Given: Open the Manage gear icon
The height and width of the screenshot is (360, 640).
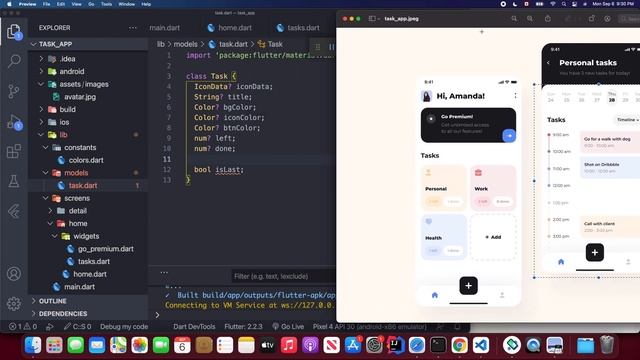Looking at the screenshot, I should click(13, 303).
